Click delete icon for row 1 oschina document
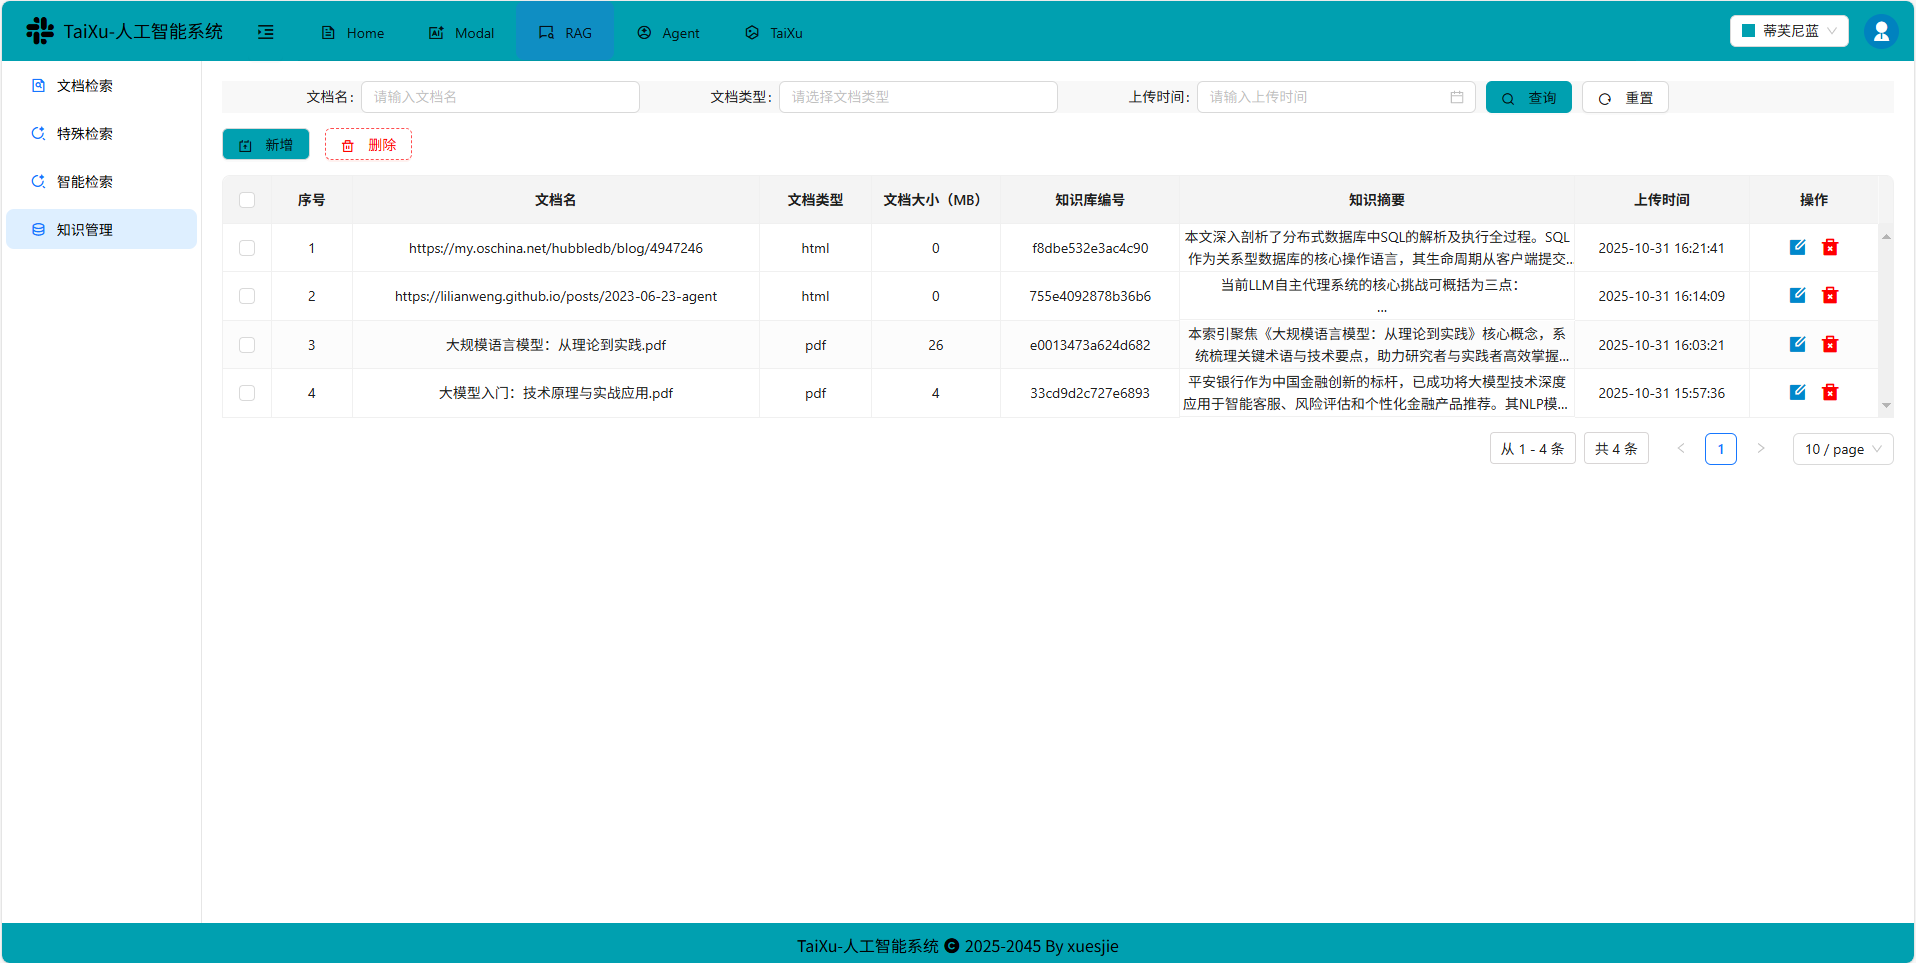This screenshot has height=963, width=1916. [x=1830, y=247]
